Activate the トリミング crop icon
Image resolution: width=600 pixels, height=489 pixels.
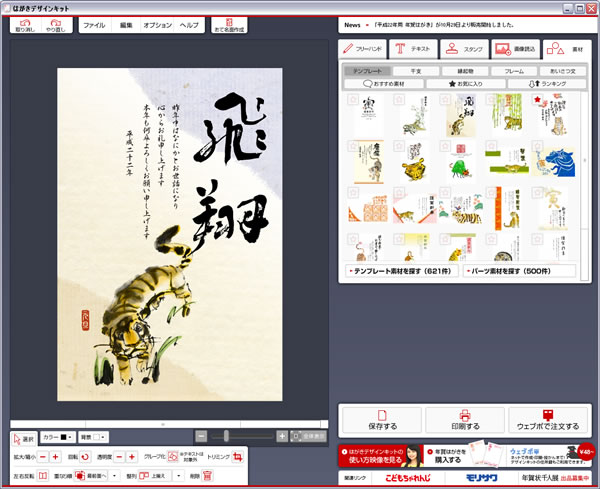coord(238,457)
